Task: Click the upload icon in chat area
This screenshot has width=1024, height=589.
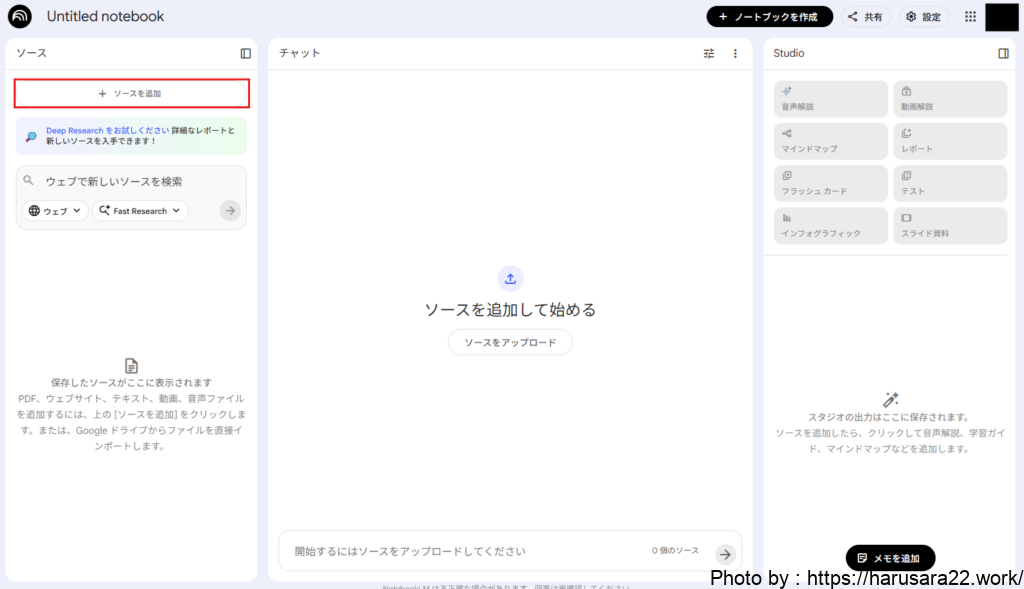Action: (x=510, y=279)
